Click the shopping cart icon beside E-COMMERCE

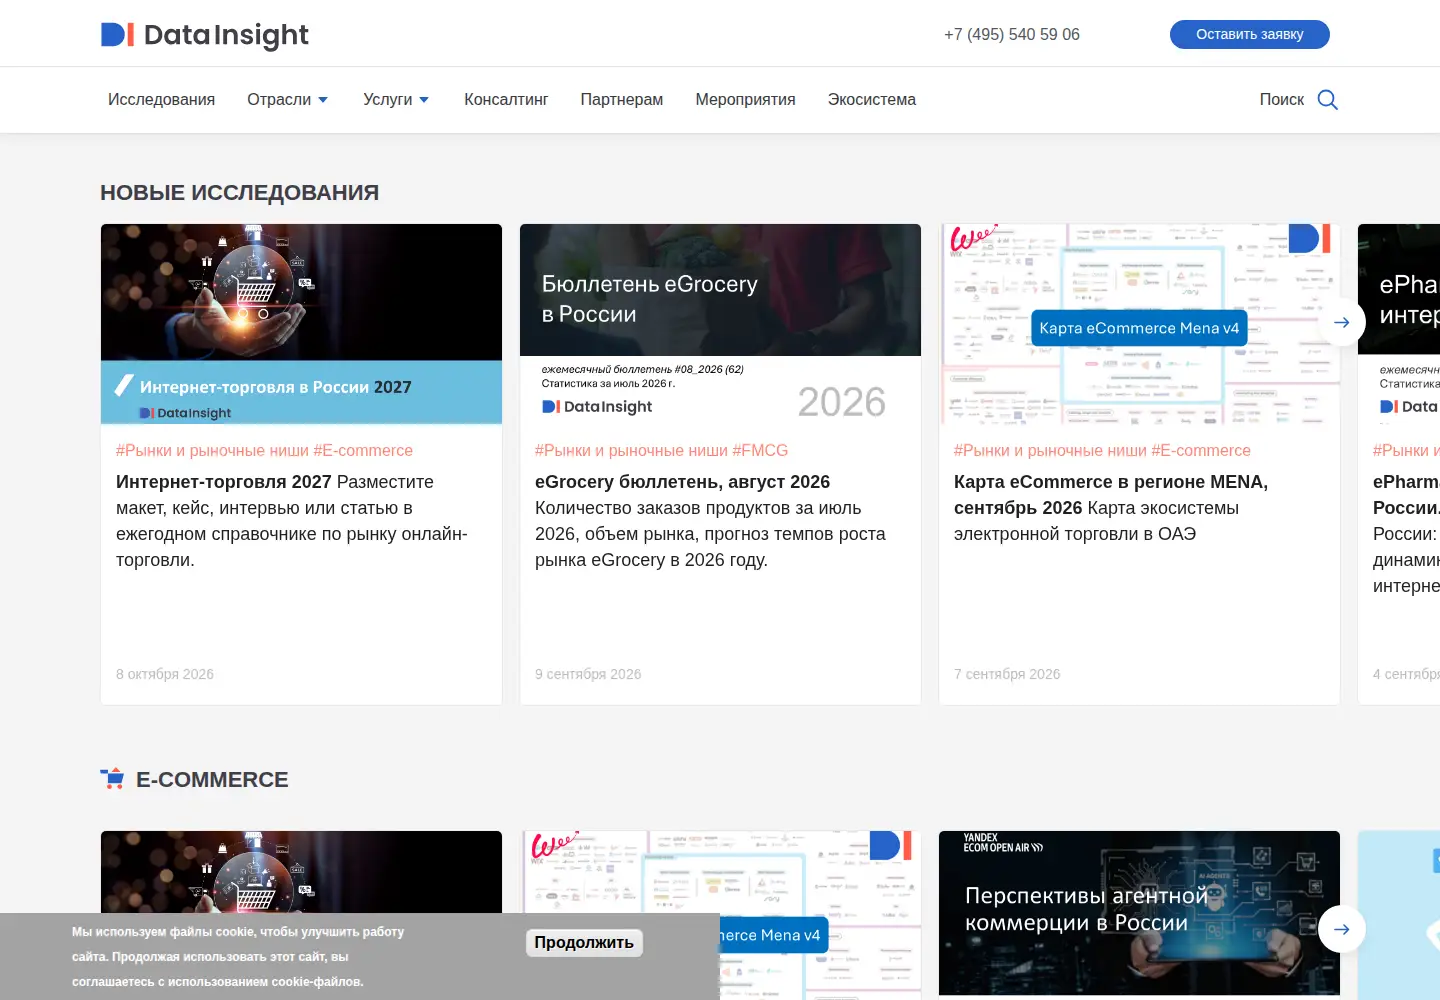click(x=112, y=779)
